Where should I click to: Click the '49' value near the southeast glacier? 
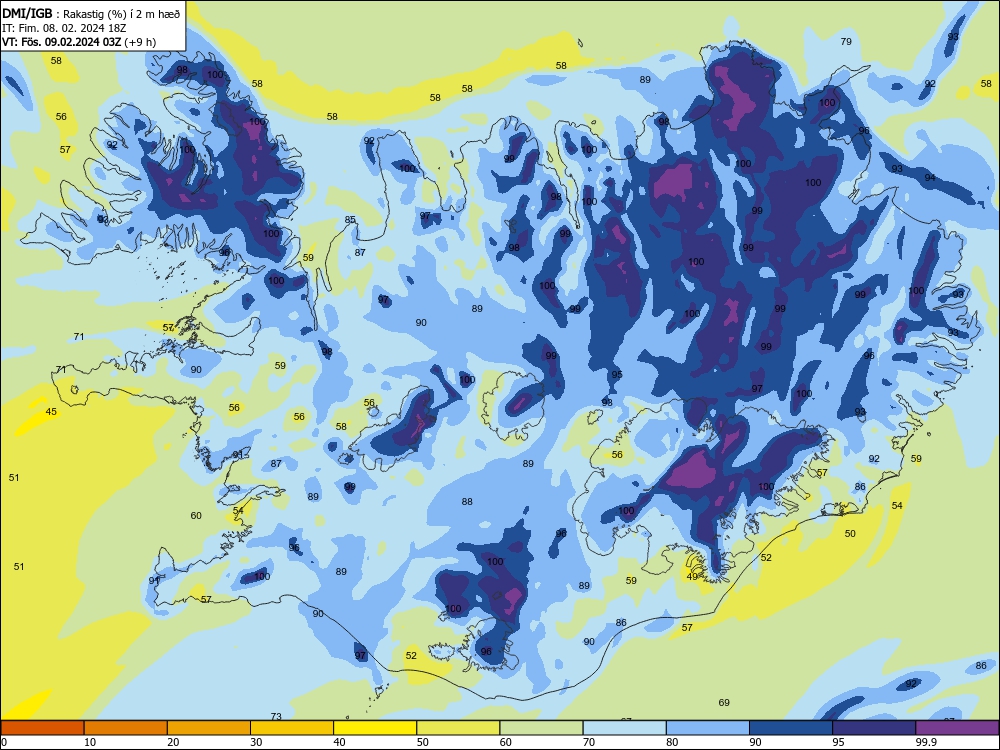point(692,577)
